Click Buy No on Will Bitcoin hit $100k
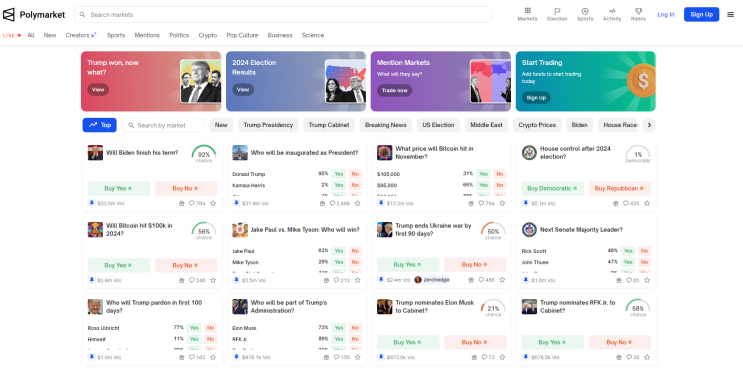This screenshot has width=743, height=368. (x=186, y=265)
